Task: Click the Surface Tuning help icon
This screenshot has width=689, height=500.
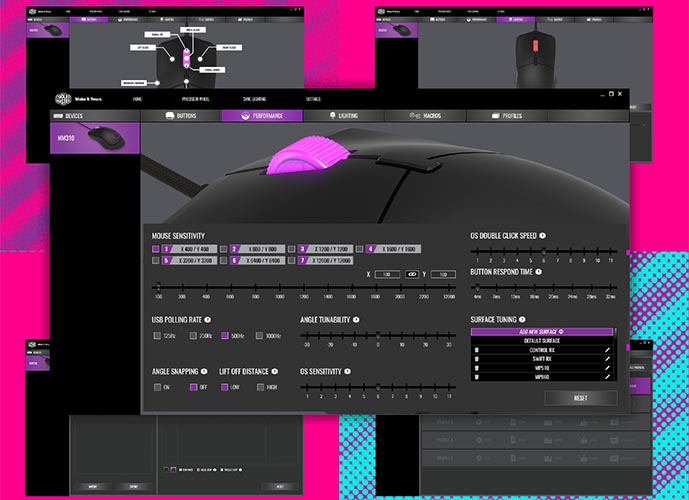Action: [520, 320]
